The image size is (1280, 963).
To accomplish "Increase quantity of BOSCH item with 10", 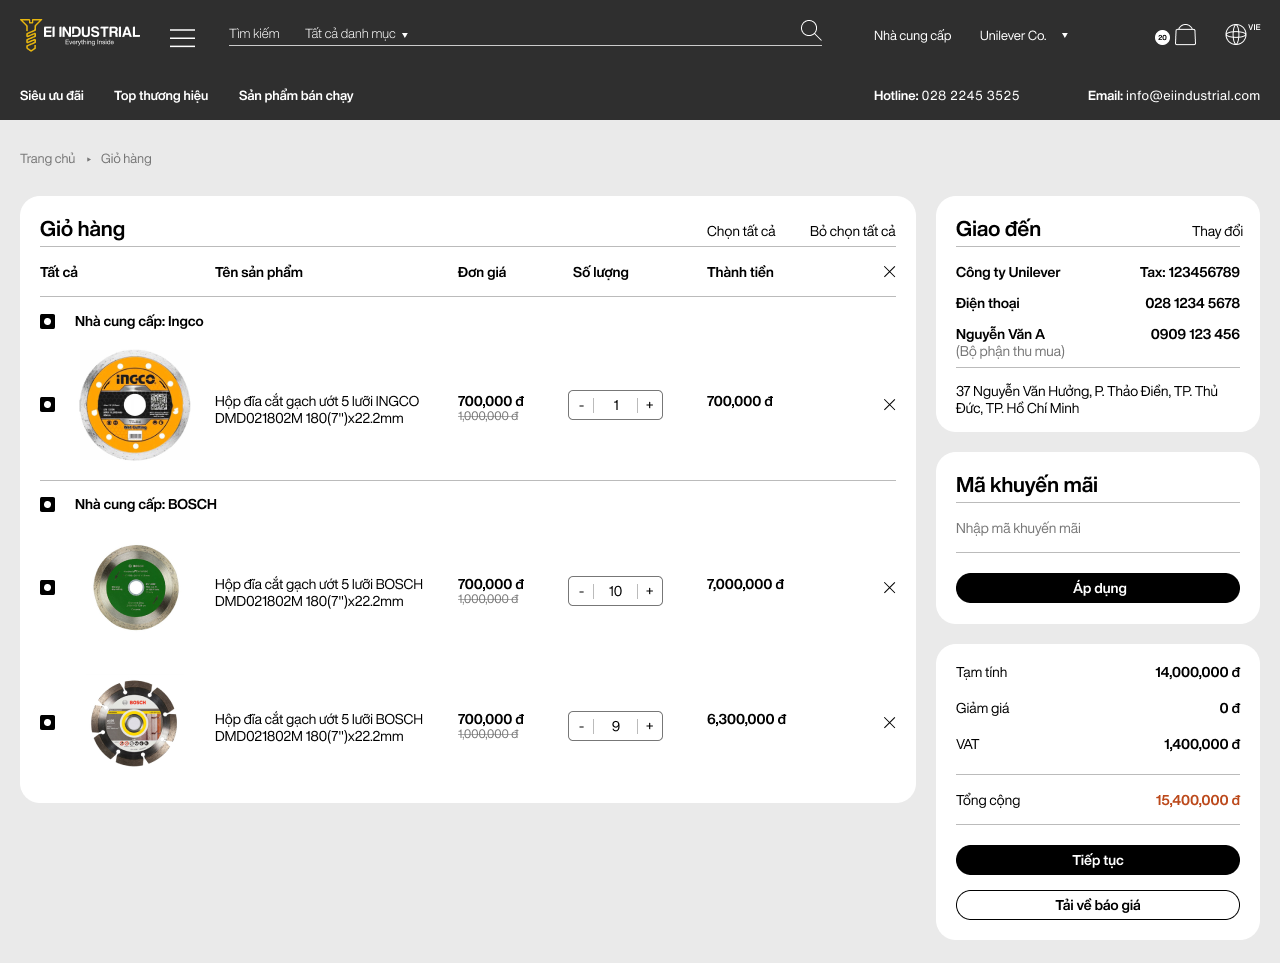I will [650, 591].
